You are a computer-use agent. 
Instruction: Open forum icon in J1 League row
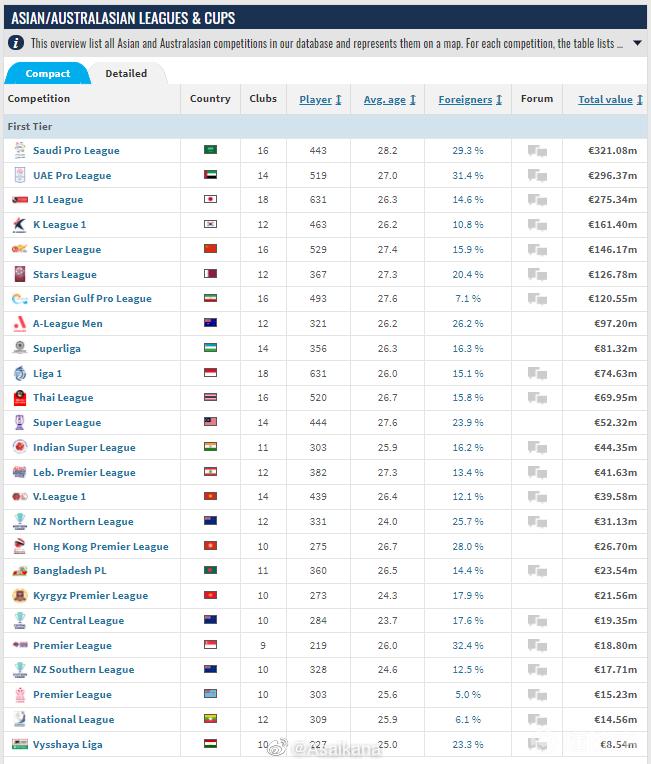(537, 200)
